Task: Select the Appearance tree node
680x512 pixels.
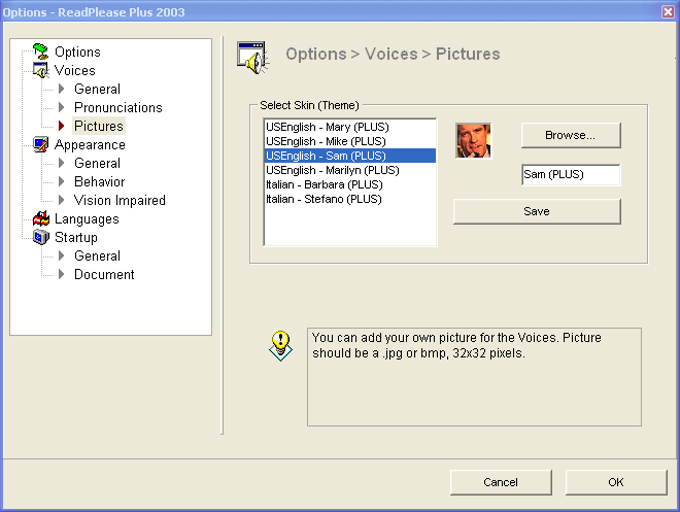Action: [x=90, y=145]
